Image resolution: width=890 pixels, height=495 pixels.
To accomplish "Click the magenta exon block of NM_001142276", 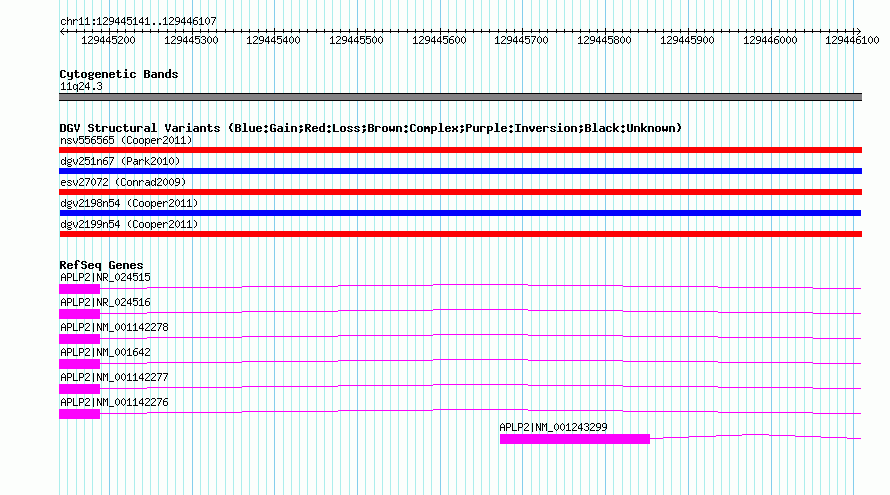I will coord(79,414).
